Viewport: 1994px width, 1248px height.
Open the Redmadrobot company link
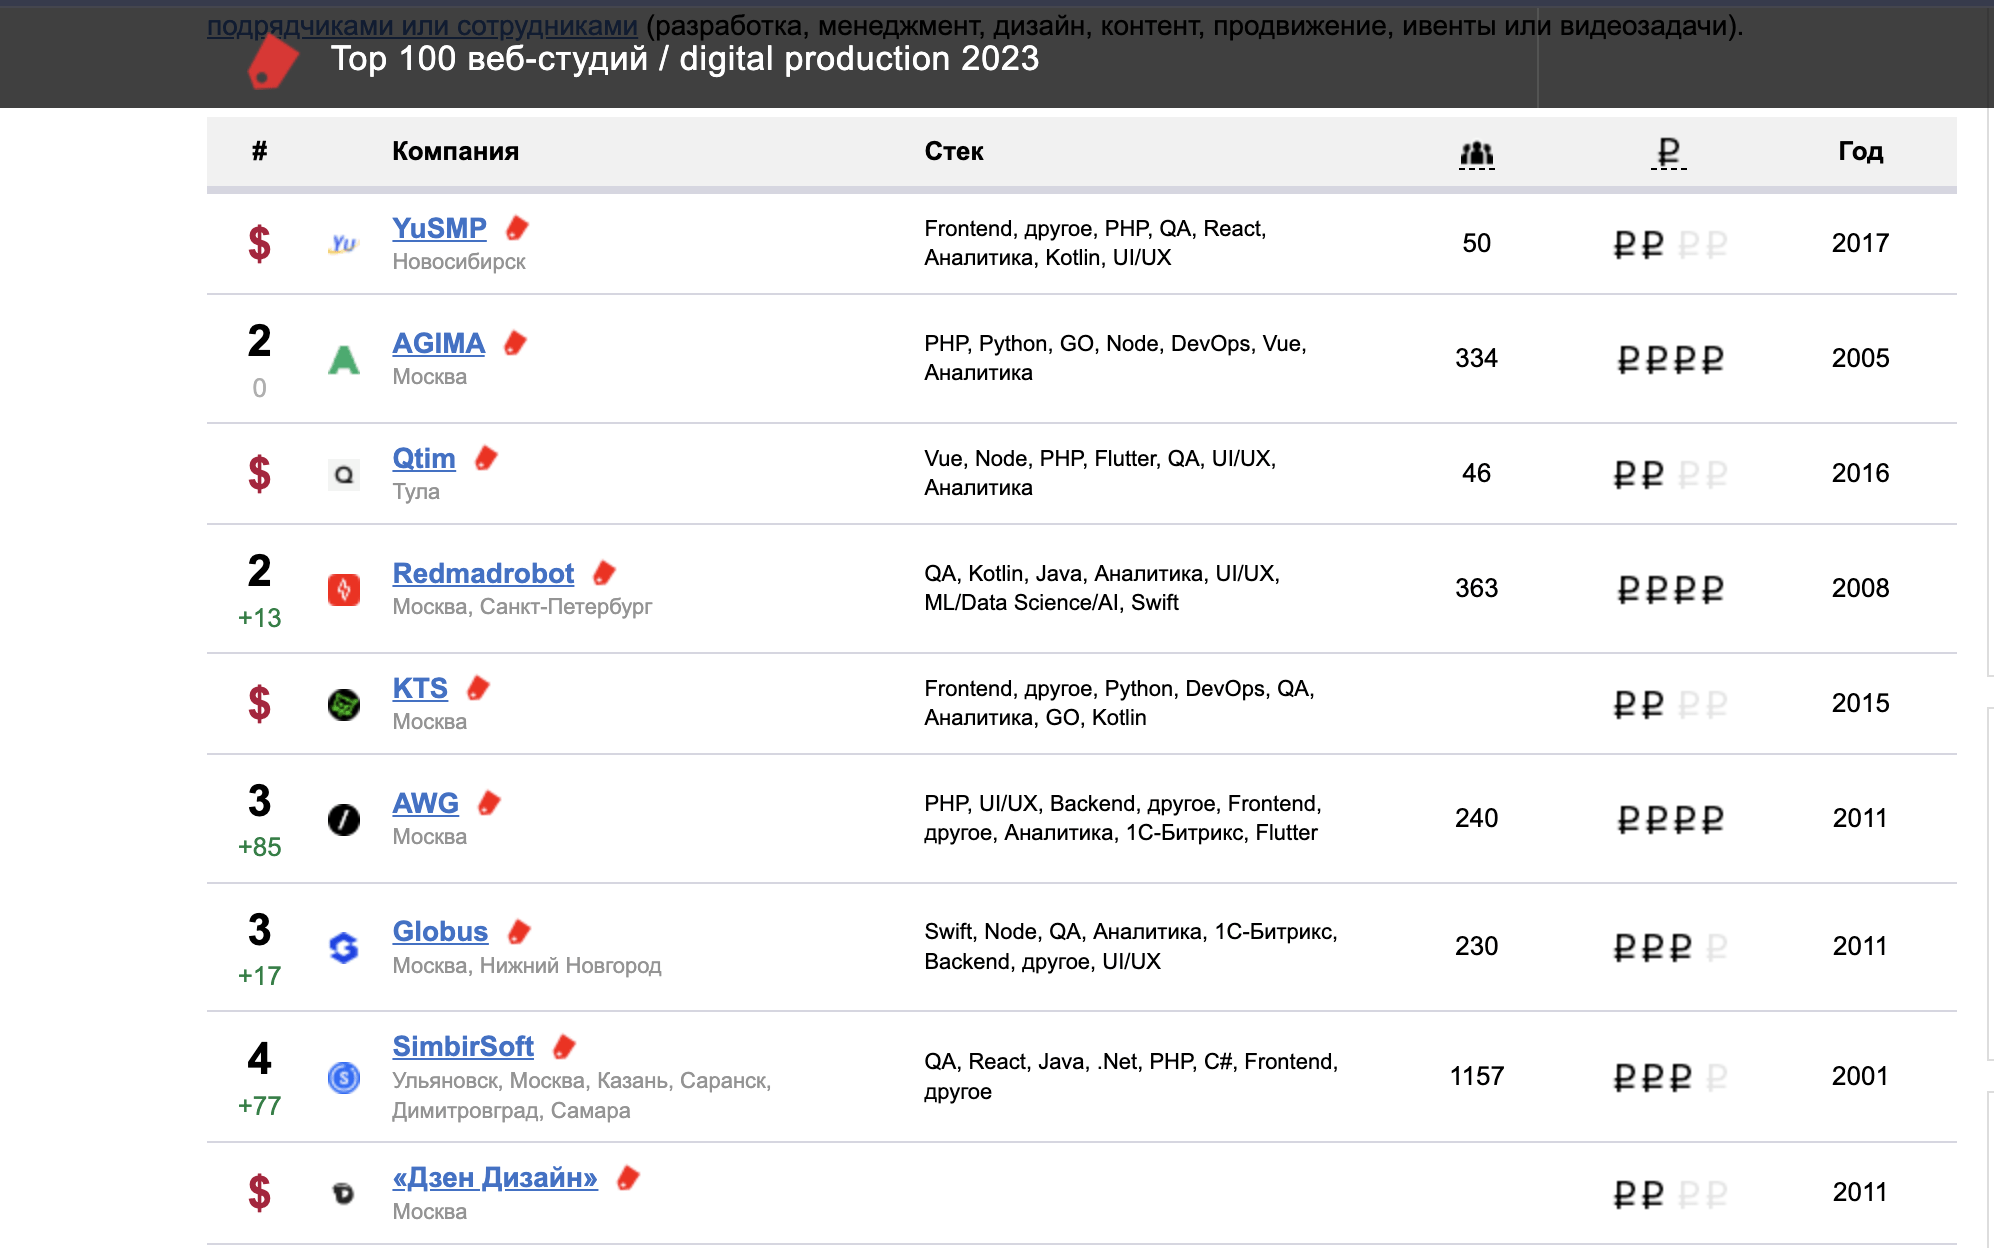pos(483,573)
